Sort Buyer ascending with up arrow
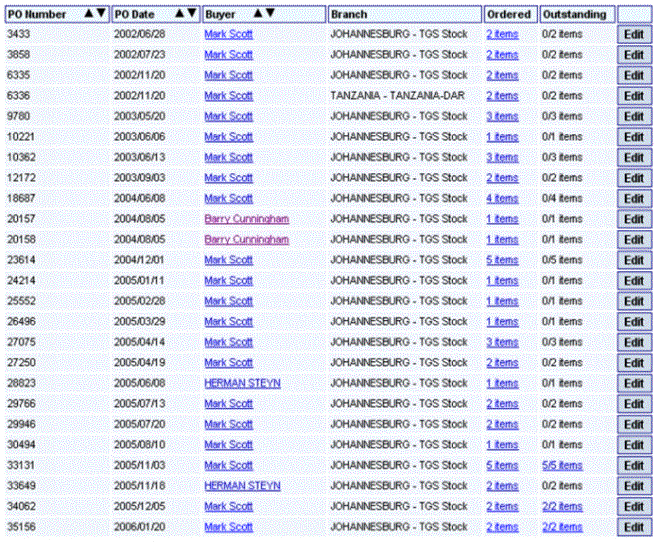This screenshot has height=545, width=660. [x=258, y=13]
